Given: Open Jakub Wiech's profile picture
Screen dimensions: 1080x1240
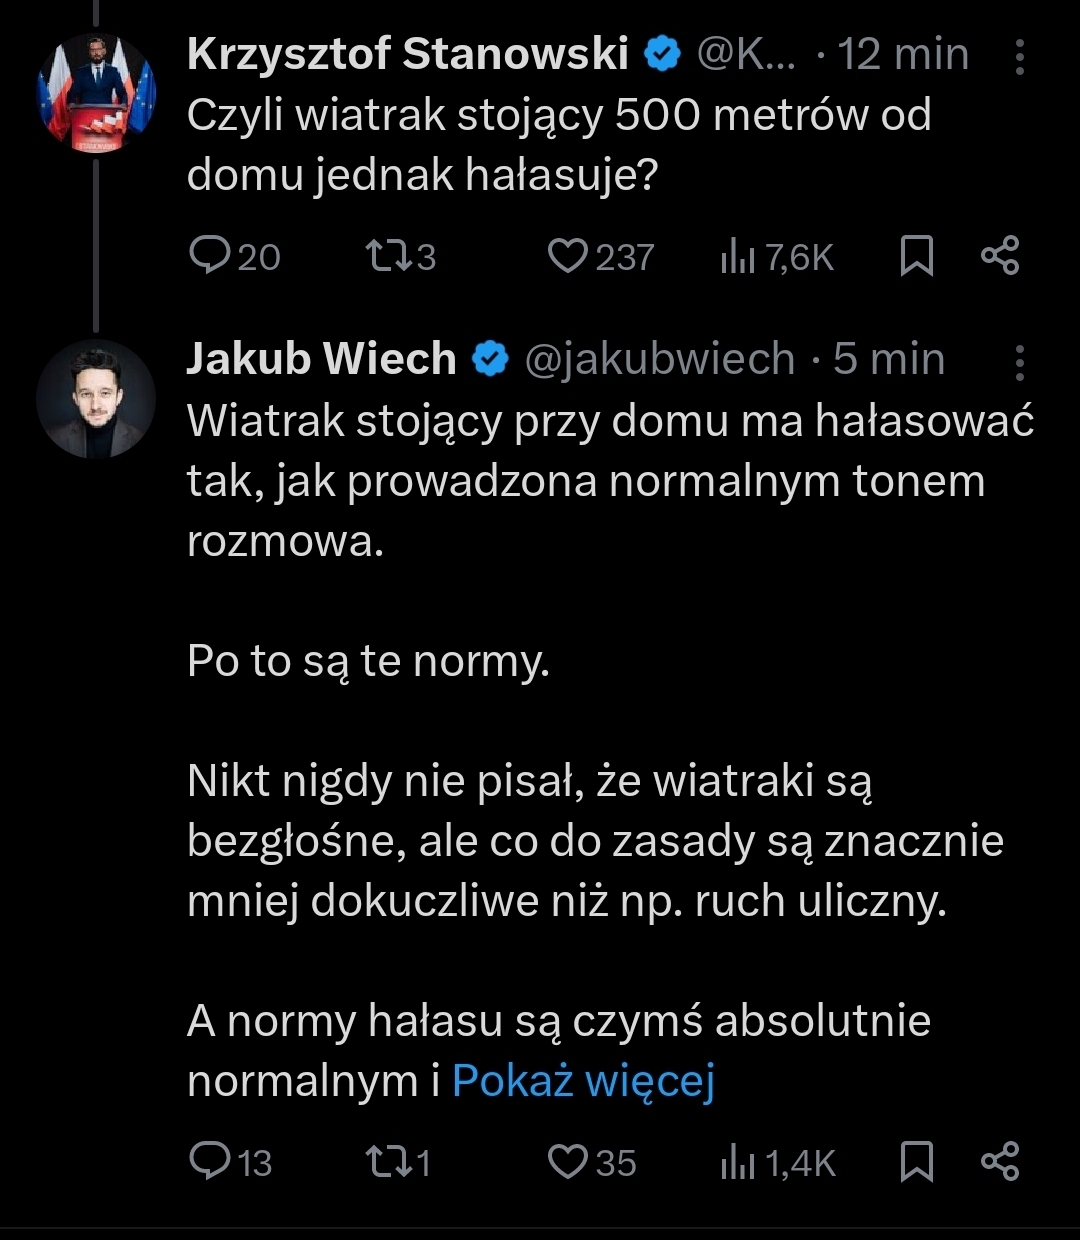Looking at the screenshot, I should tap(96, 399).
